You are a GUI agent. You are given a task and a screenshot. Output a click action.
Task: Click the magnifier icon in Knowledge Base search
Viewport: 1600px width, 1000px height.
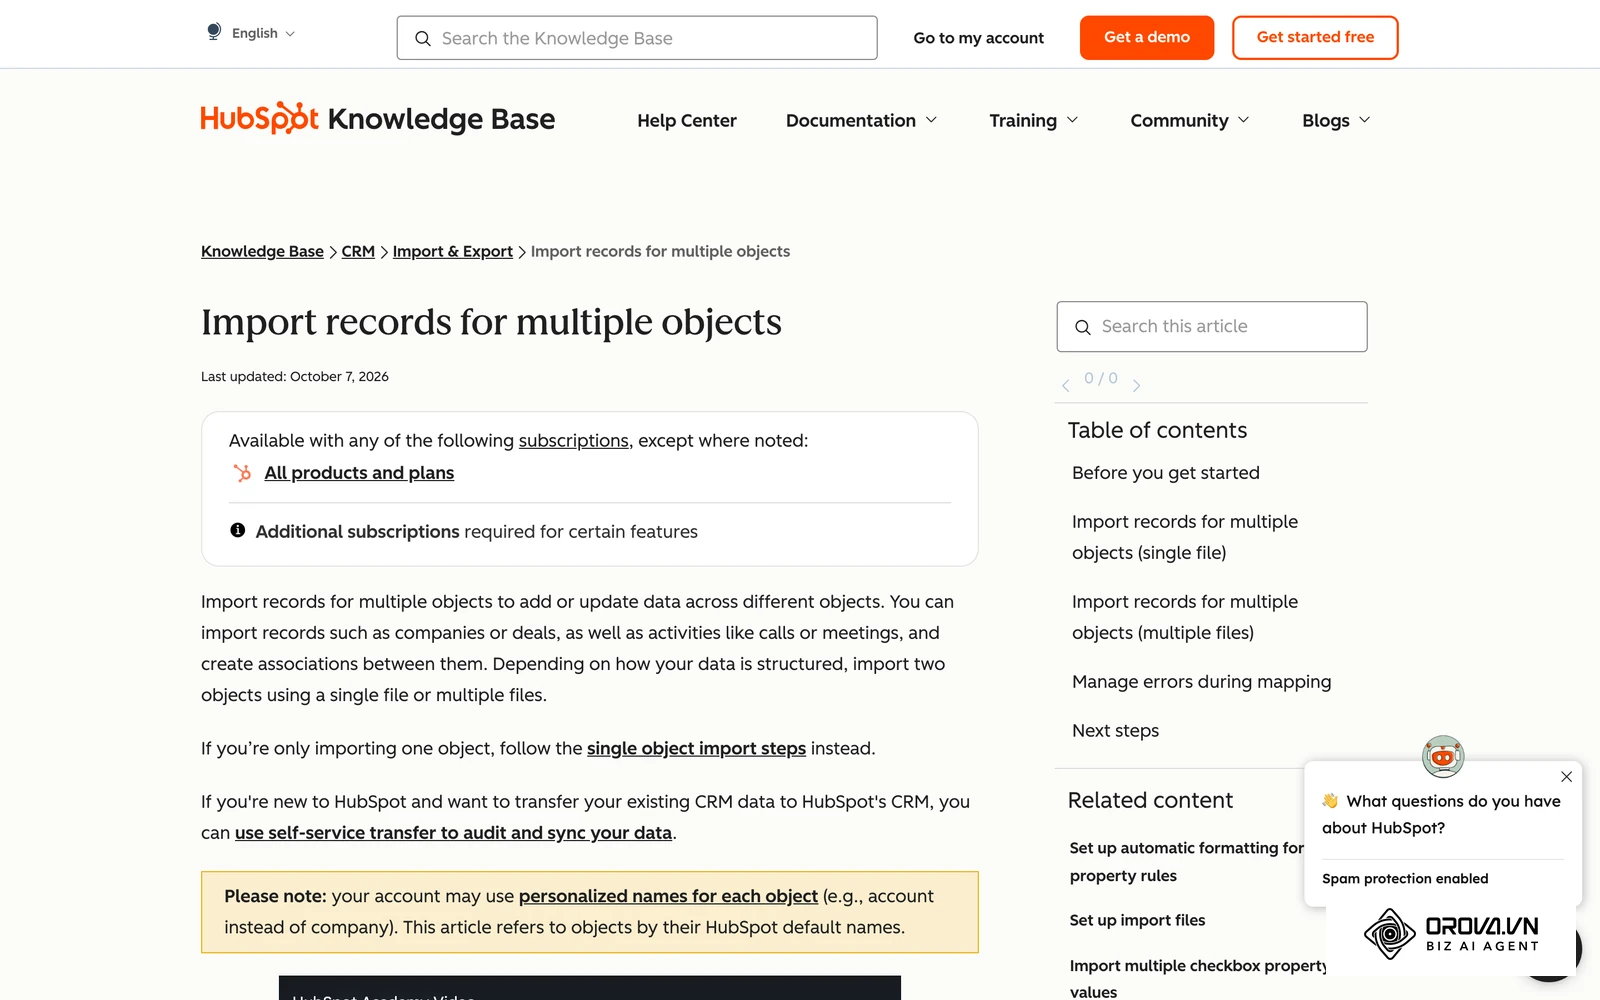[423, 38]
